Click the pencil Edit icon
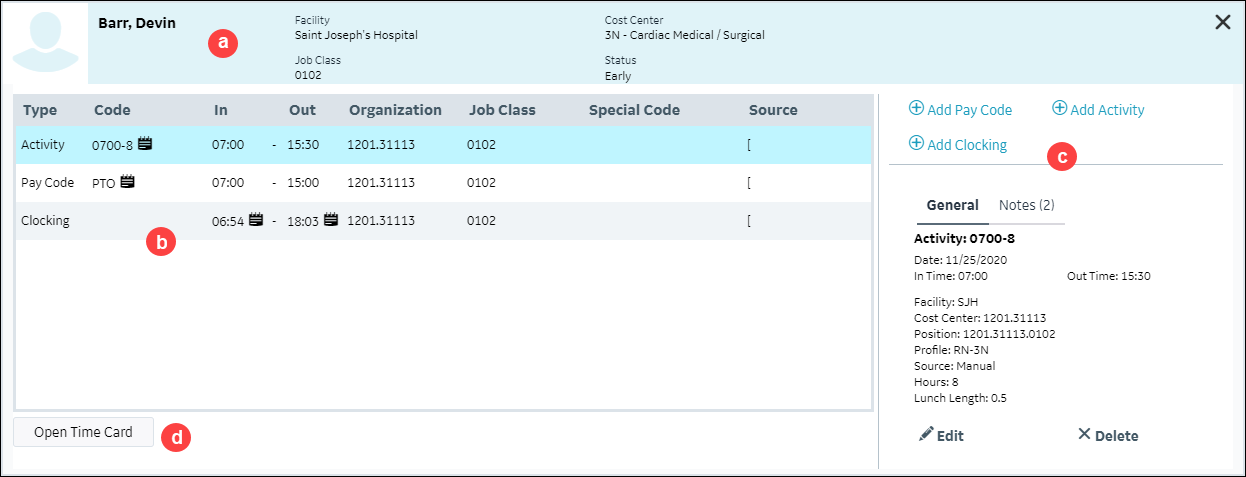The height and width of the screenshot is (477, 1246). pos(926,434)
